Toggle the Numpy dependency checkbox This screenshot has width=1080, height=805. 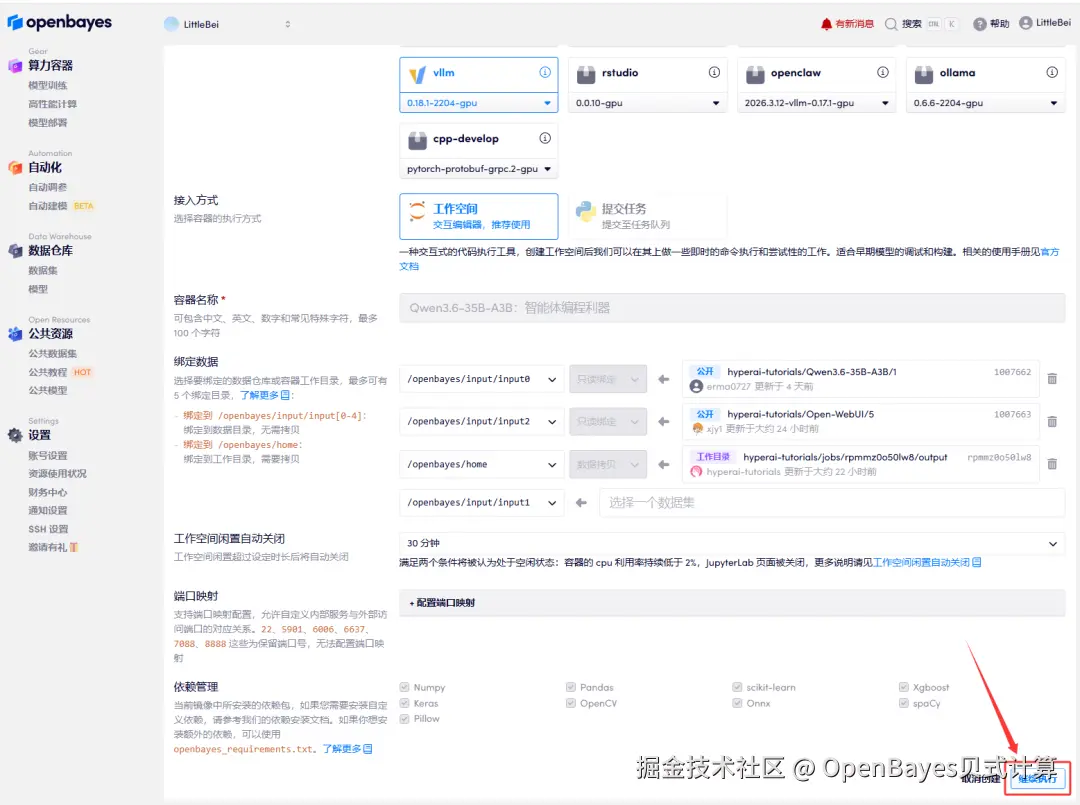[x=404, y=687]
